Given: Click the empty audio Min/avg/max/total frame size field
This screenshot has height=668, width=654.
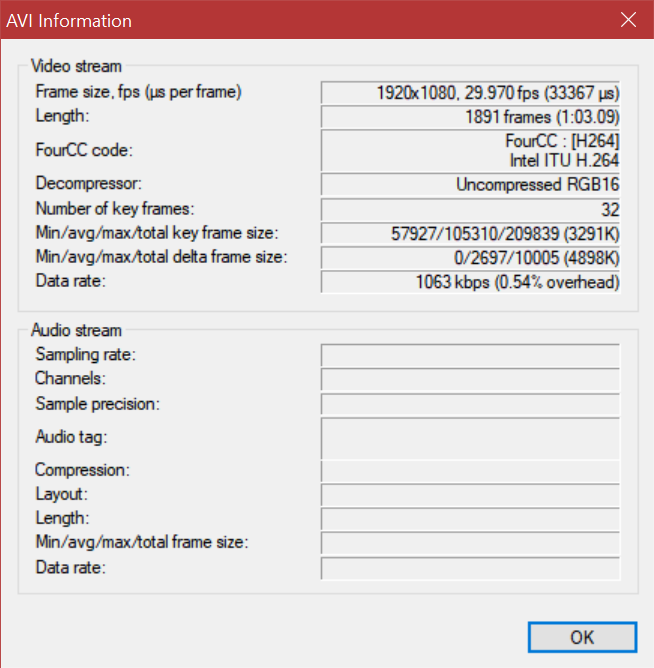Looking at the screenshot, I should pos(470,543).
